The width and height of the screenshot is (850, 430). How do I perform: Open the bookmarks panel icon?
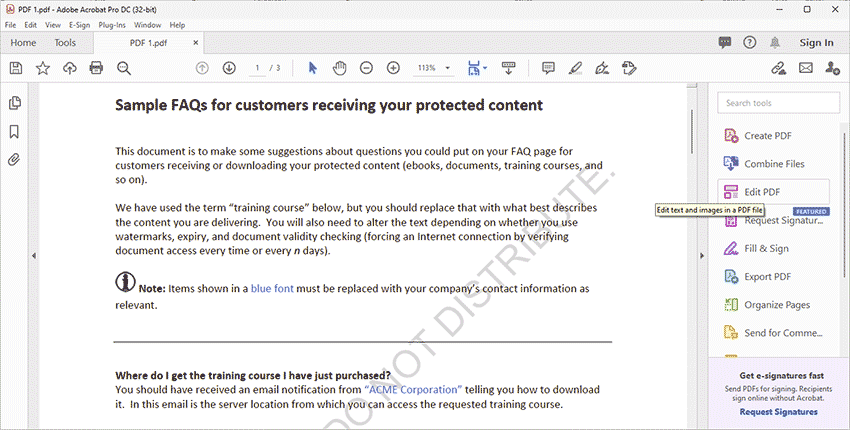tap(15, 131)
